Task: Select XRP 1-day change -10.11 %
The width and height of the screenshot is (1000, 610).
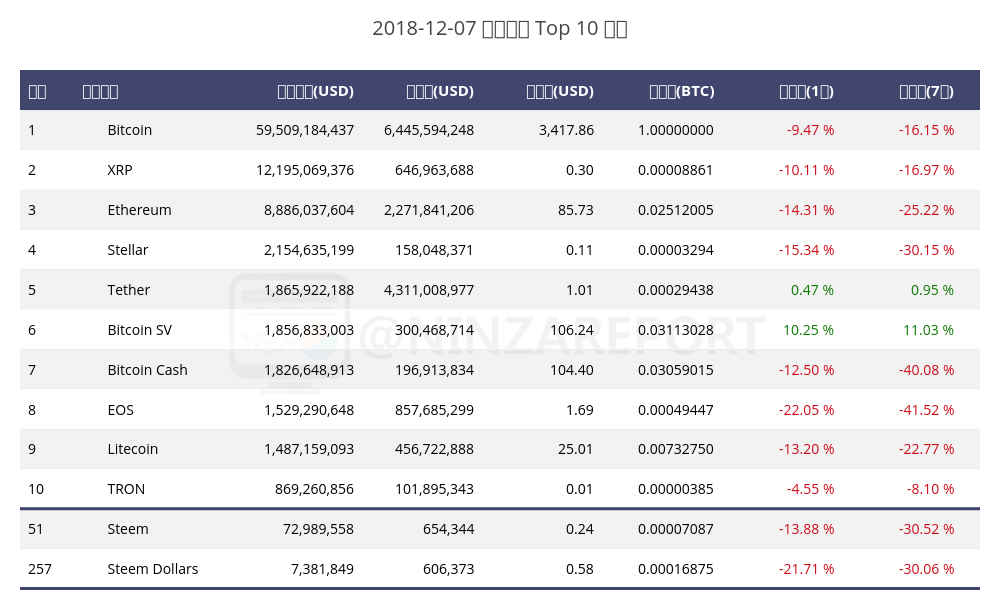Action: pyautogui.click(x=806, y=170)
